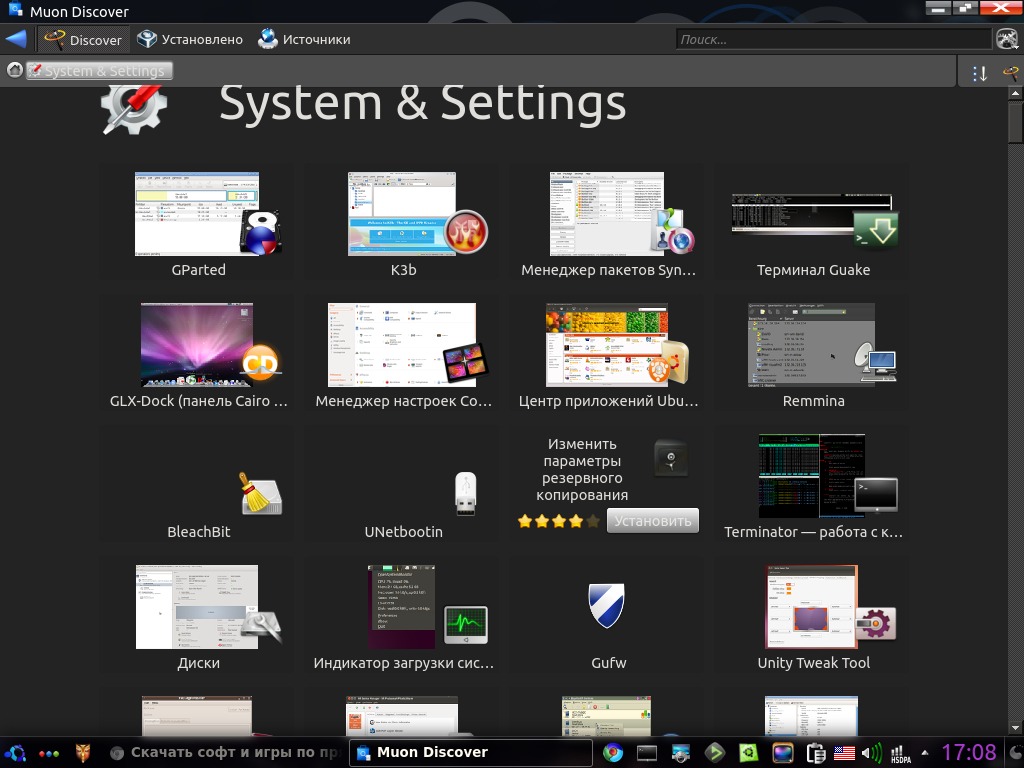Switch to the Скачать софт и игры task
The height and width of the screenshot is (768, 1024).
click(x=225, y=752)
